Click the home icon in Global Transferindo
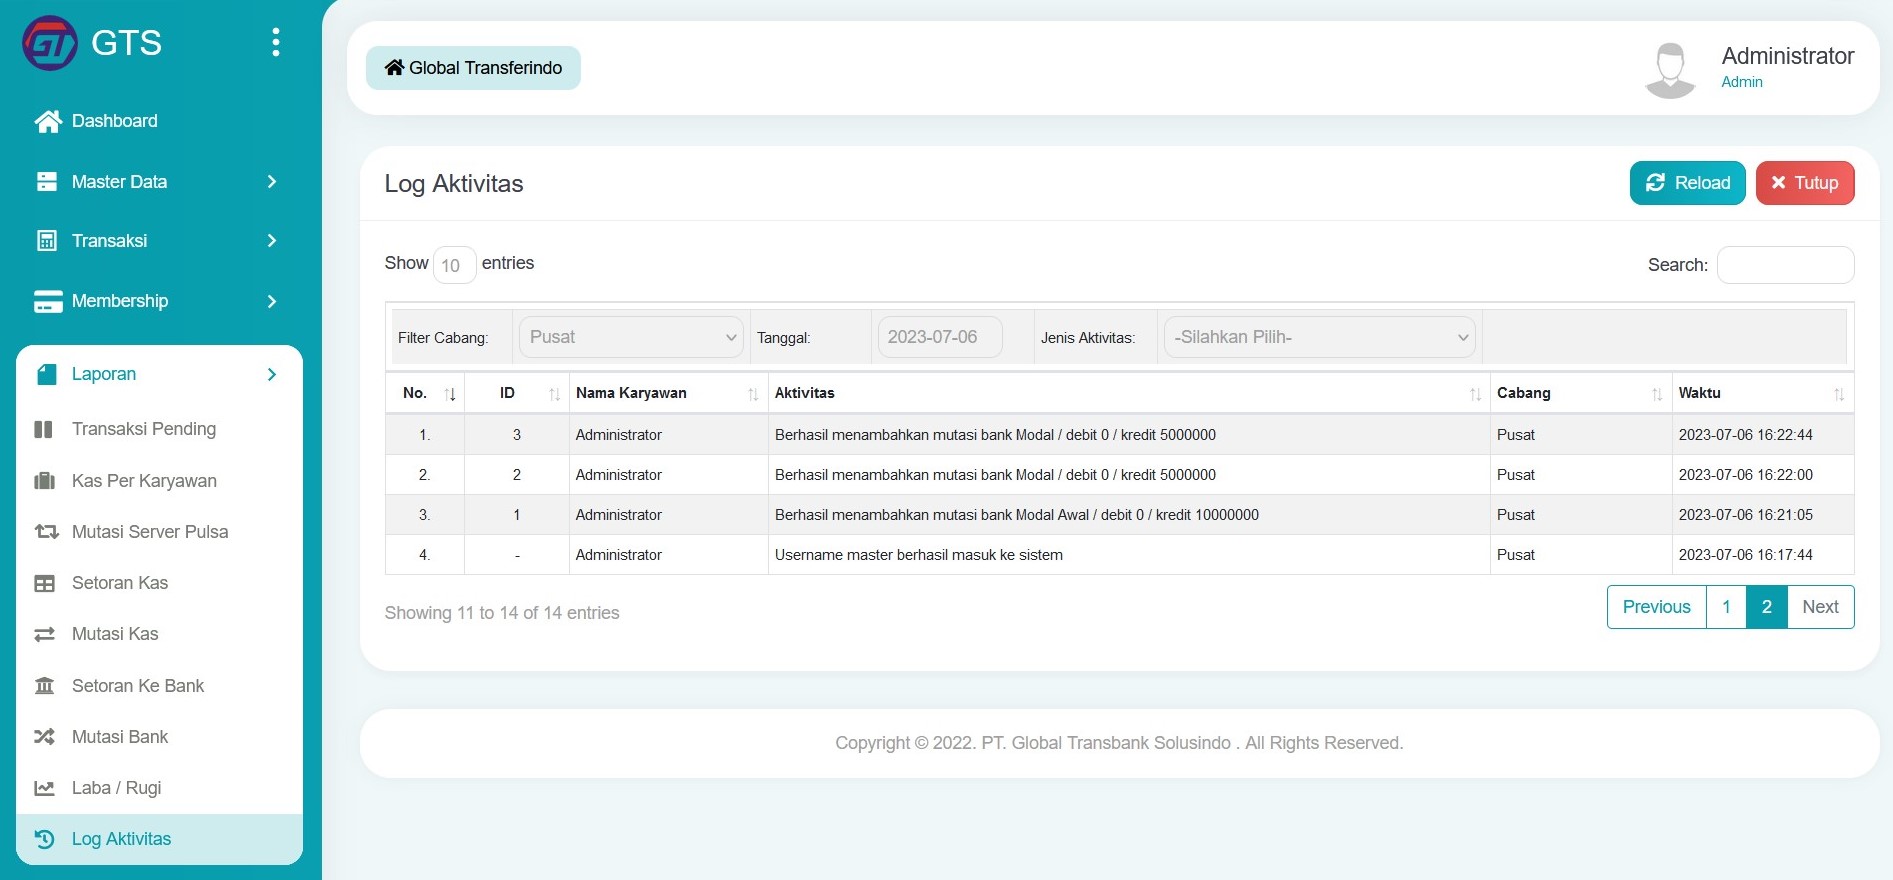Screen dimensions: 1893x880 (x=394, y=68)
